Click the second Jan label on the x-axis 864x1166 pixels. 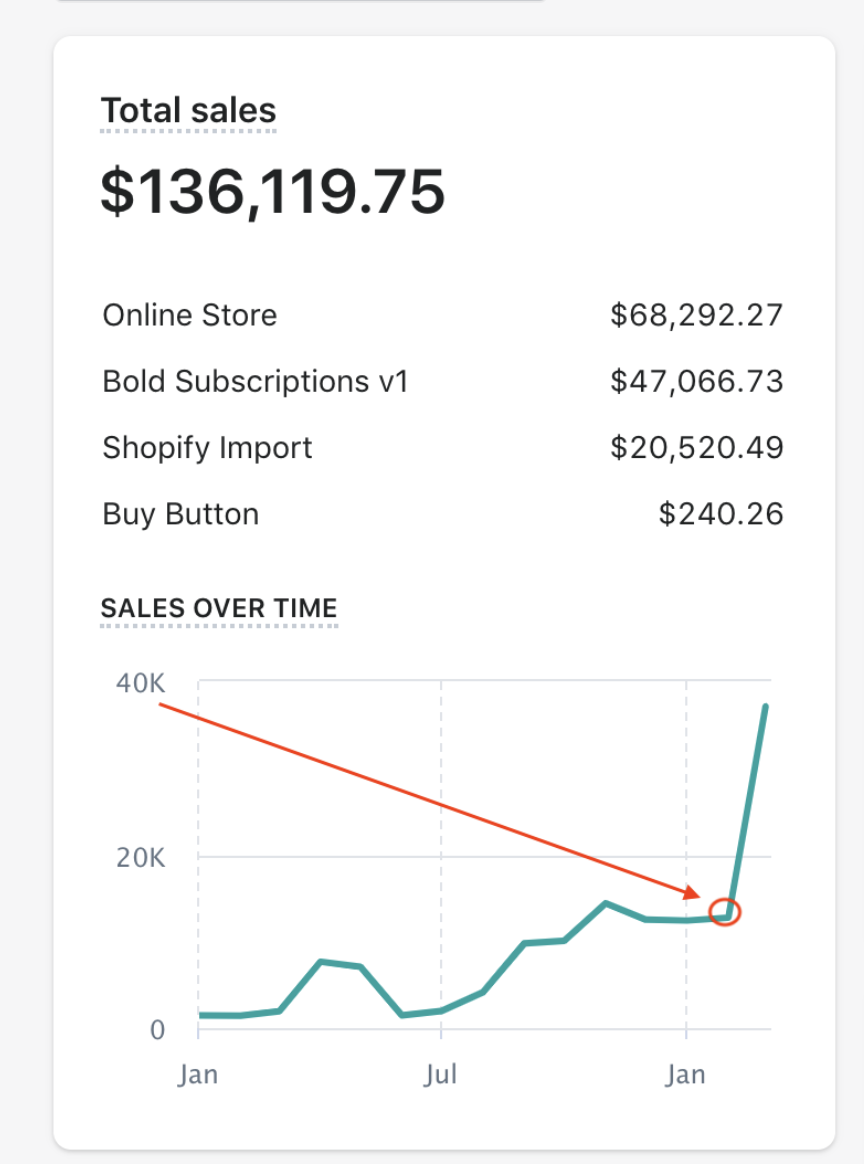click(685, 1073)
